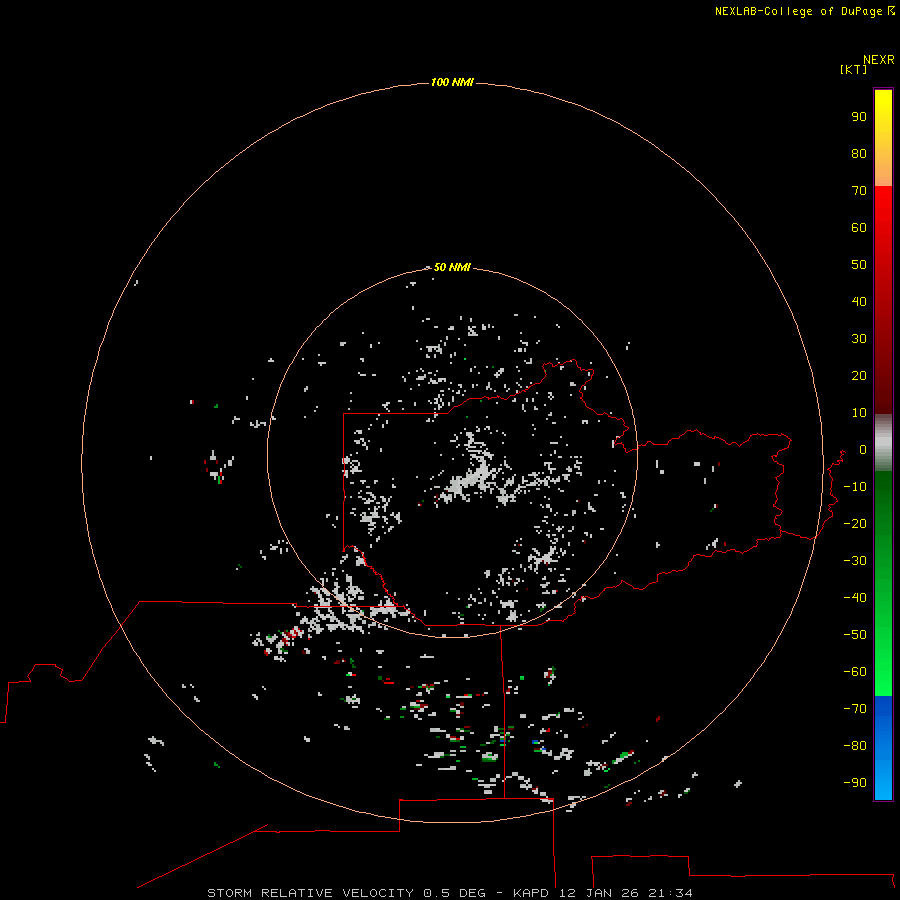Click the NEXLAB-College of DuPage credit text

coord(798,11)
